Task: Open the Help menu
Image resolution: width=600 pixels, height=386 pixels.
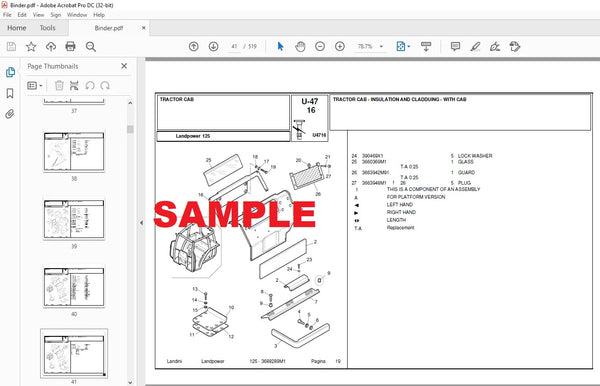Action: [x=99, y=15]
